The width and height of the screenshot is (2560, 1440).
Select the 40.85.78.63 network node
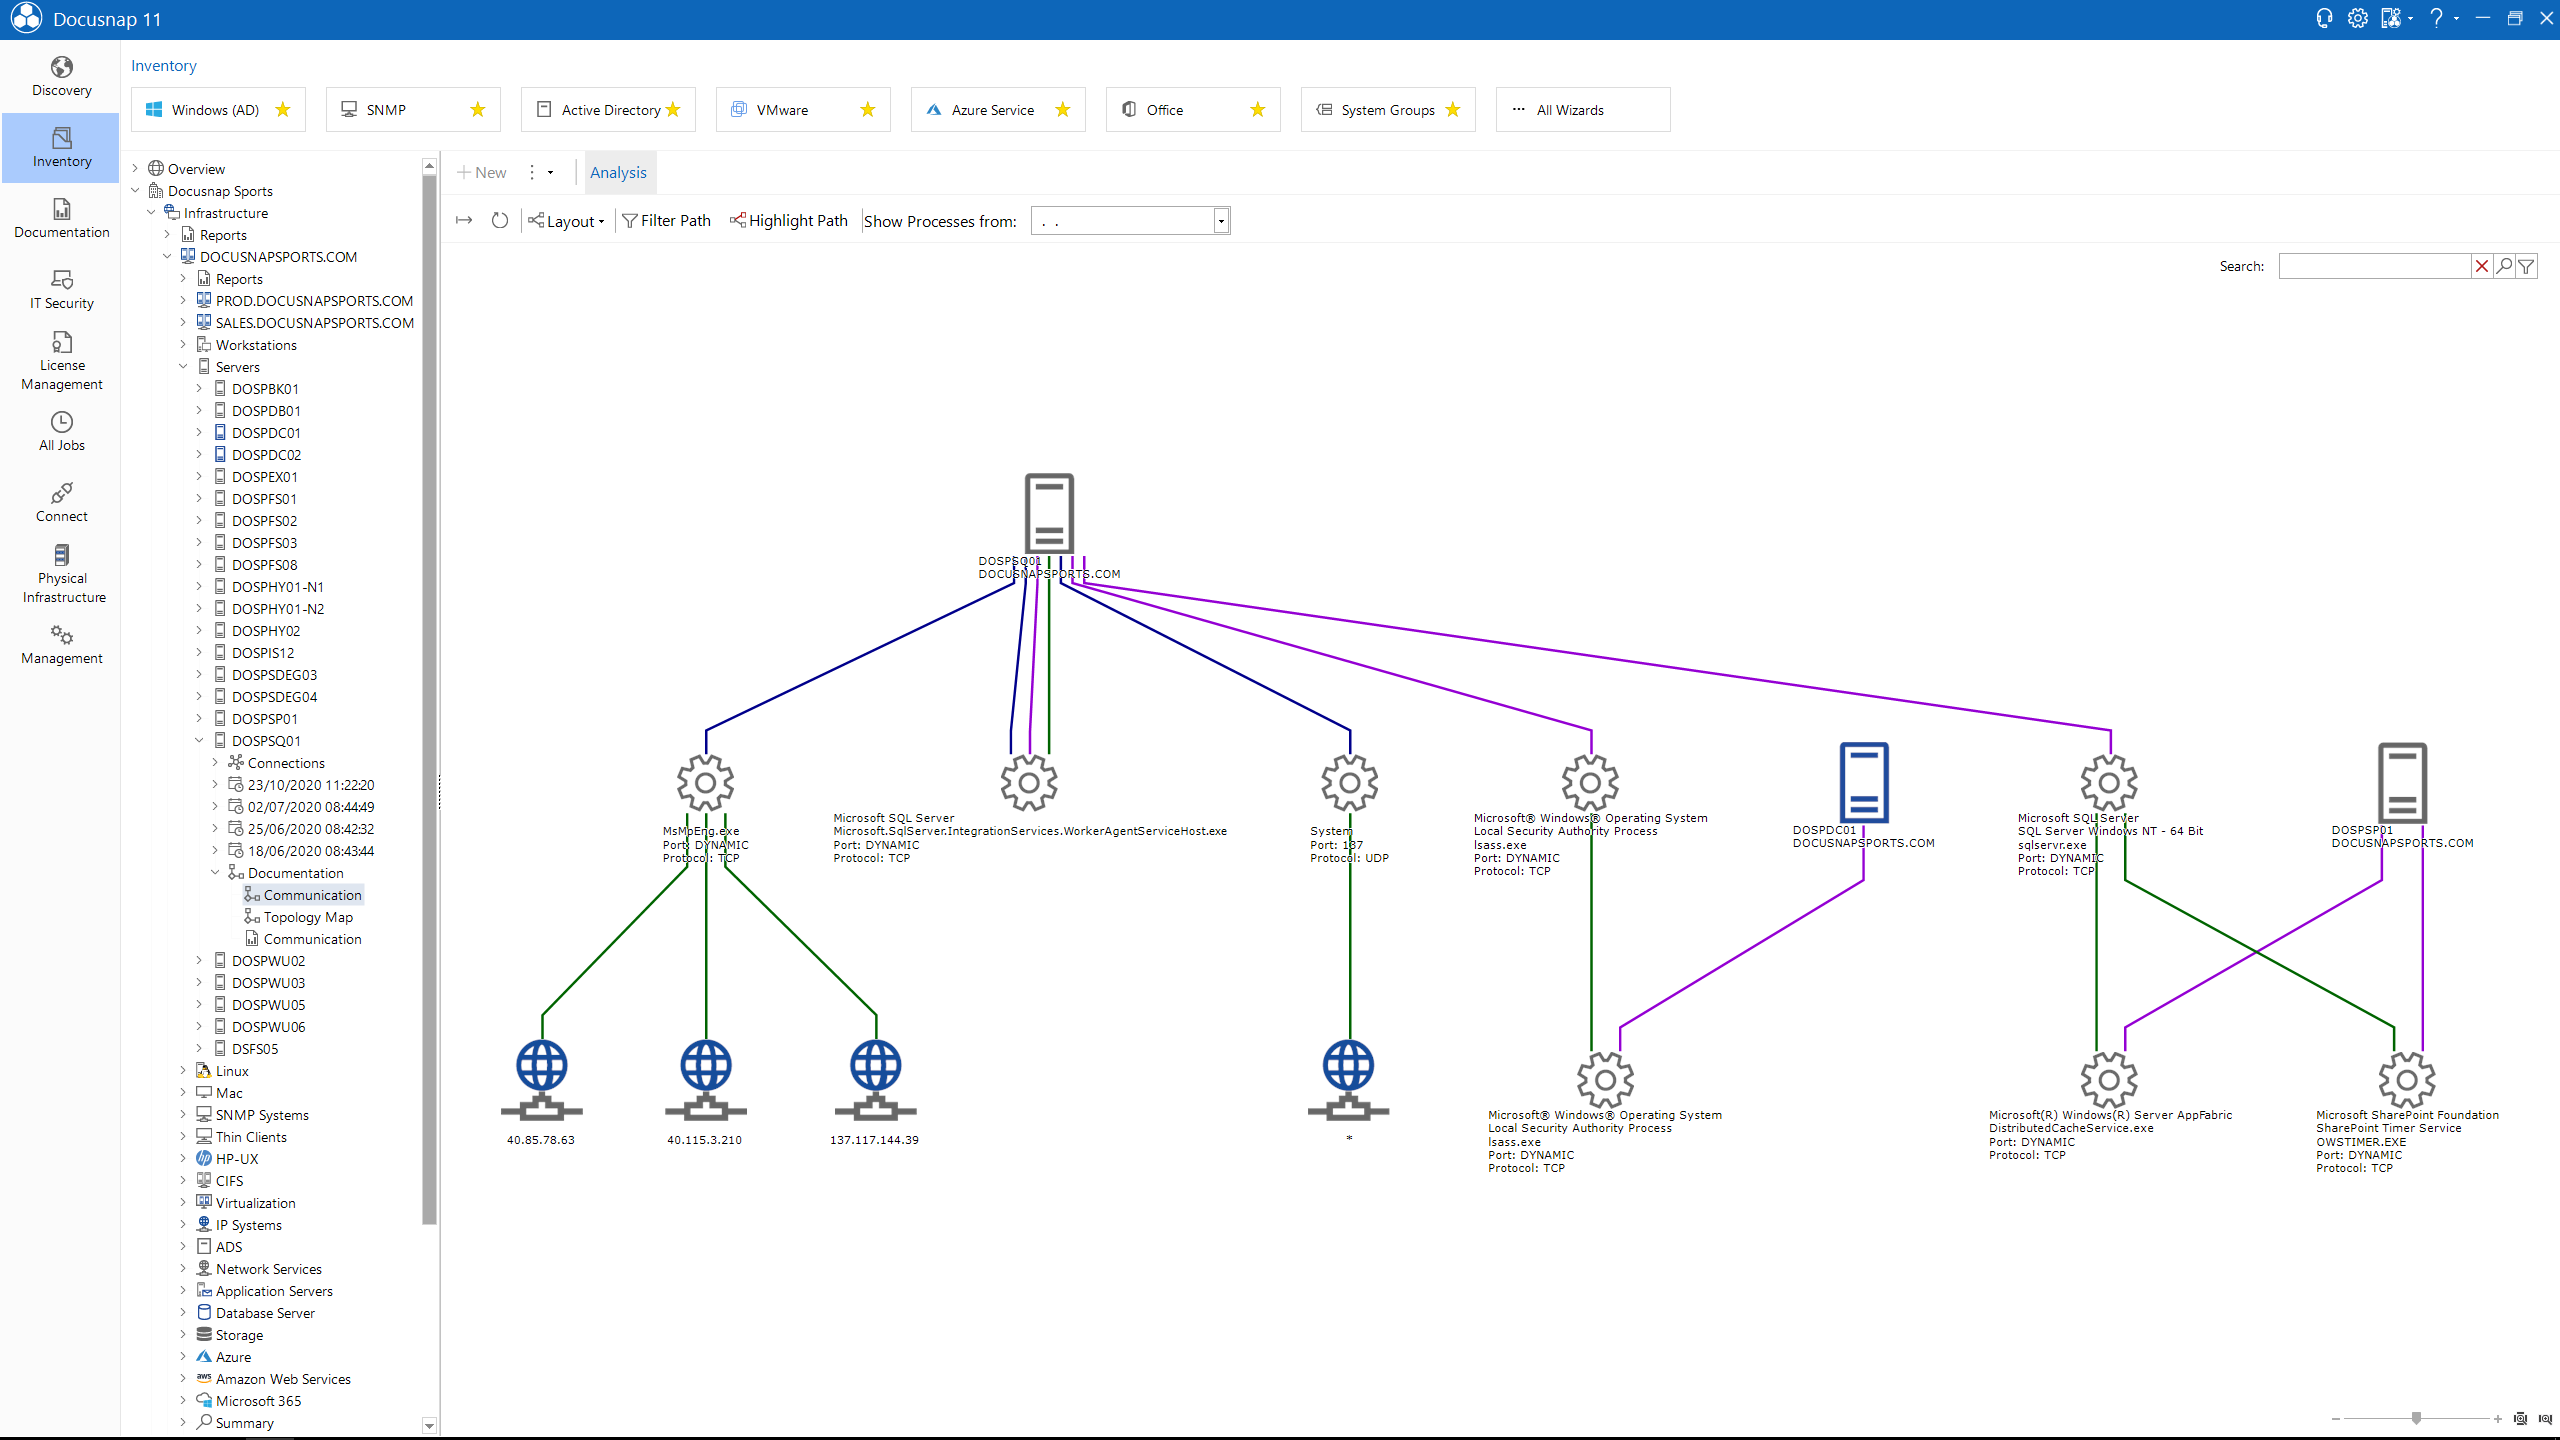point(542,1080)
